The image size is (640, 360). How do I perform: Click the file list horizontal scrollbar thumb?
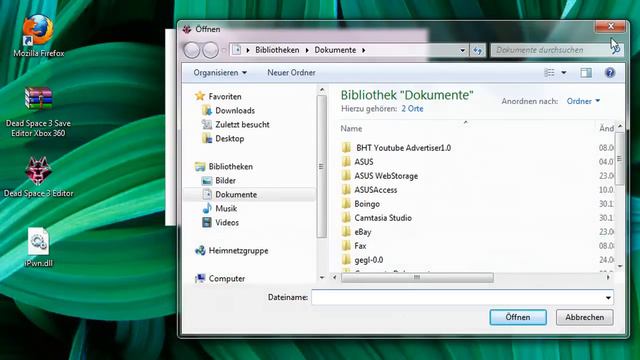pos(417,278)
